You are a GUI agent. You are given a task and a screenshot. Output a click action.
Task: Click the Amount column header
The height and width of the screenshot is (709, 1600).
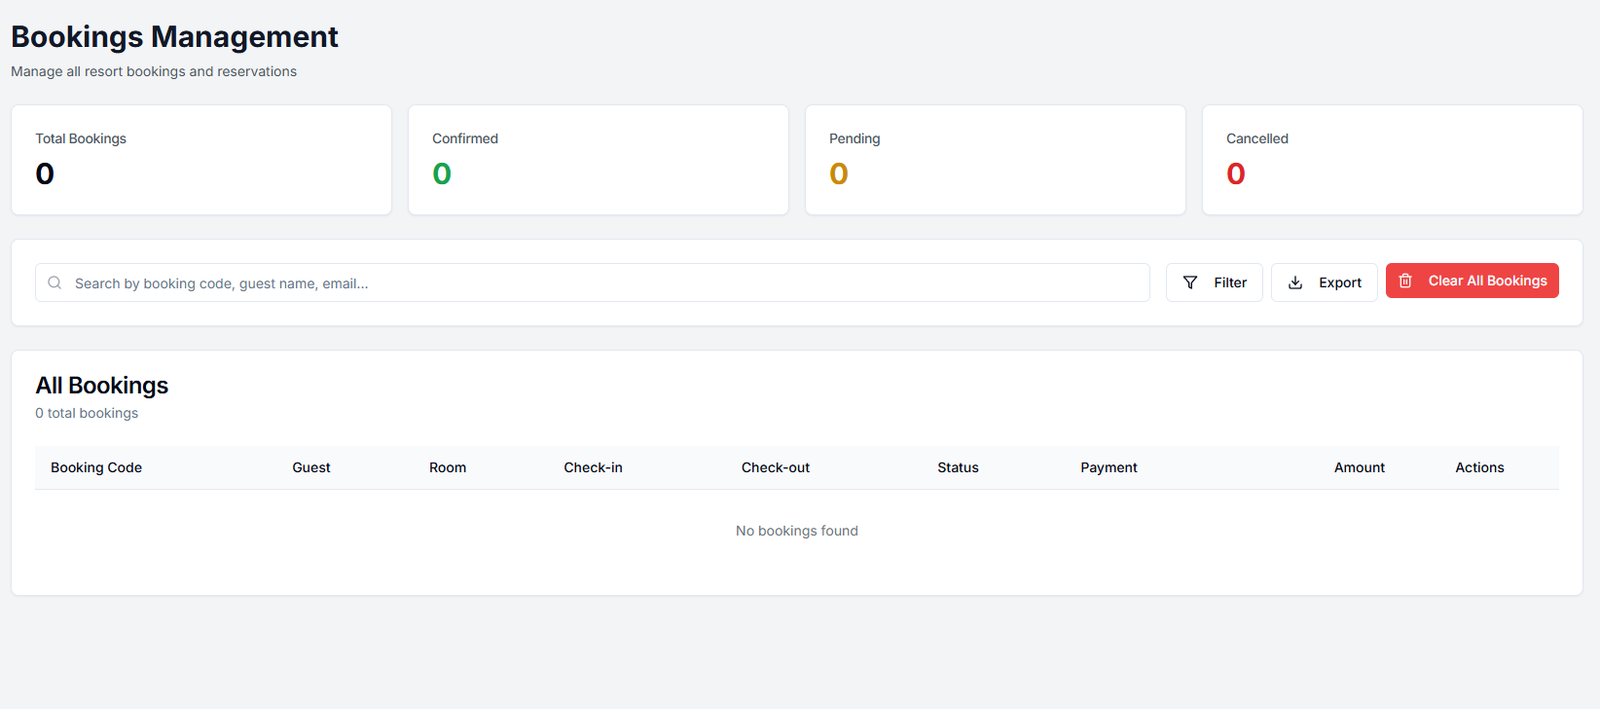1359,468
